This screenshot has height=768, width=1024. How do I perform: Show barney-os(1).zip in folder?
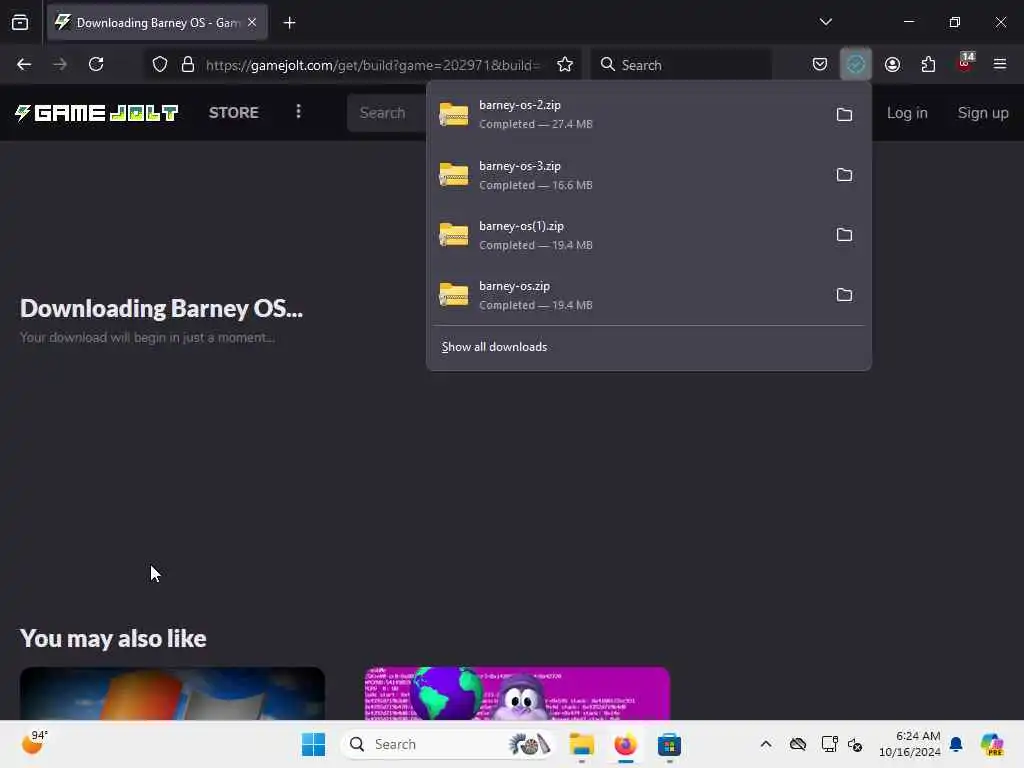tap(844, 235)
